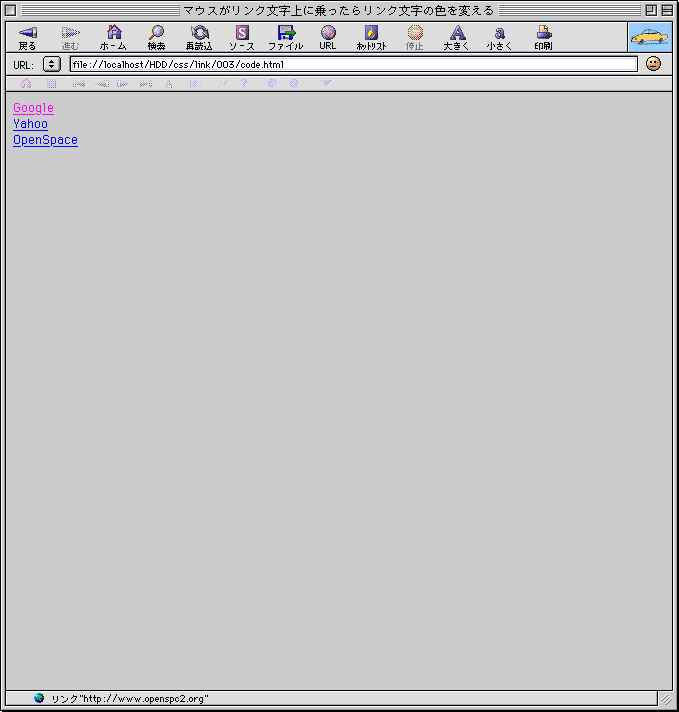The image size is (679, 712).
Task: Click the next-page arrow in link toolbar
Action: coord(123,84)
